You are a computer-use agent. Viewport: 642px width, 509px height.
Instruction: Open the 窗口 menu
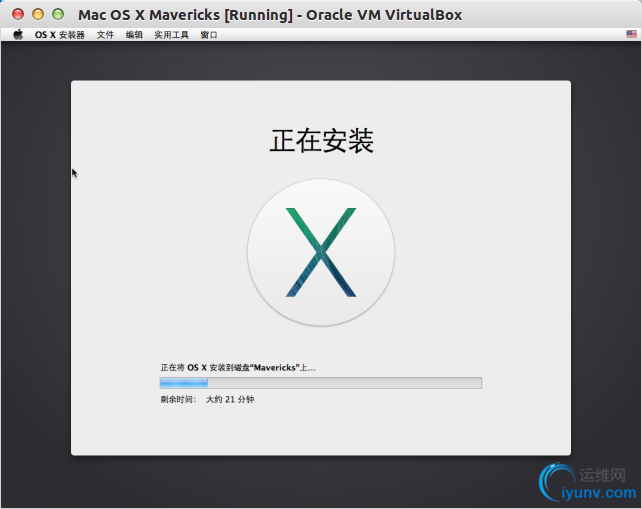209,35
